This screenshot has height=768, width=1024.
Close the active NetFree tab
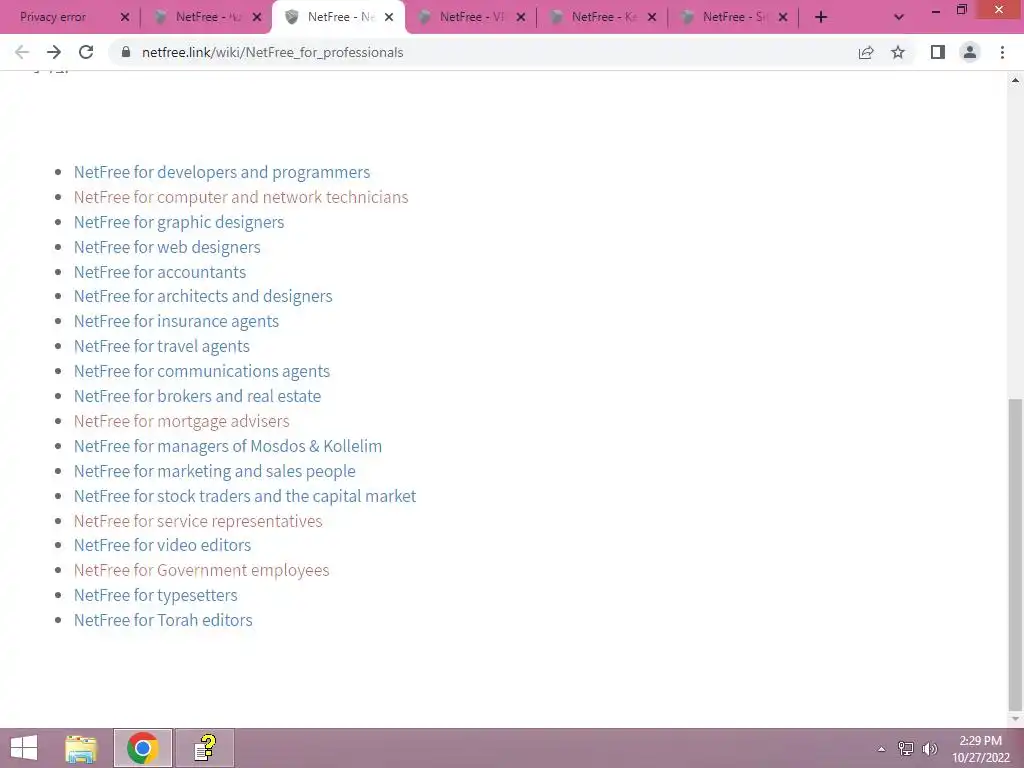click(x=389, y=17)
